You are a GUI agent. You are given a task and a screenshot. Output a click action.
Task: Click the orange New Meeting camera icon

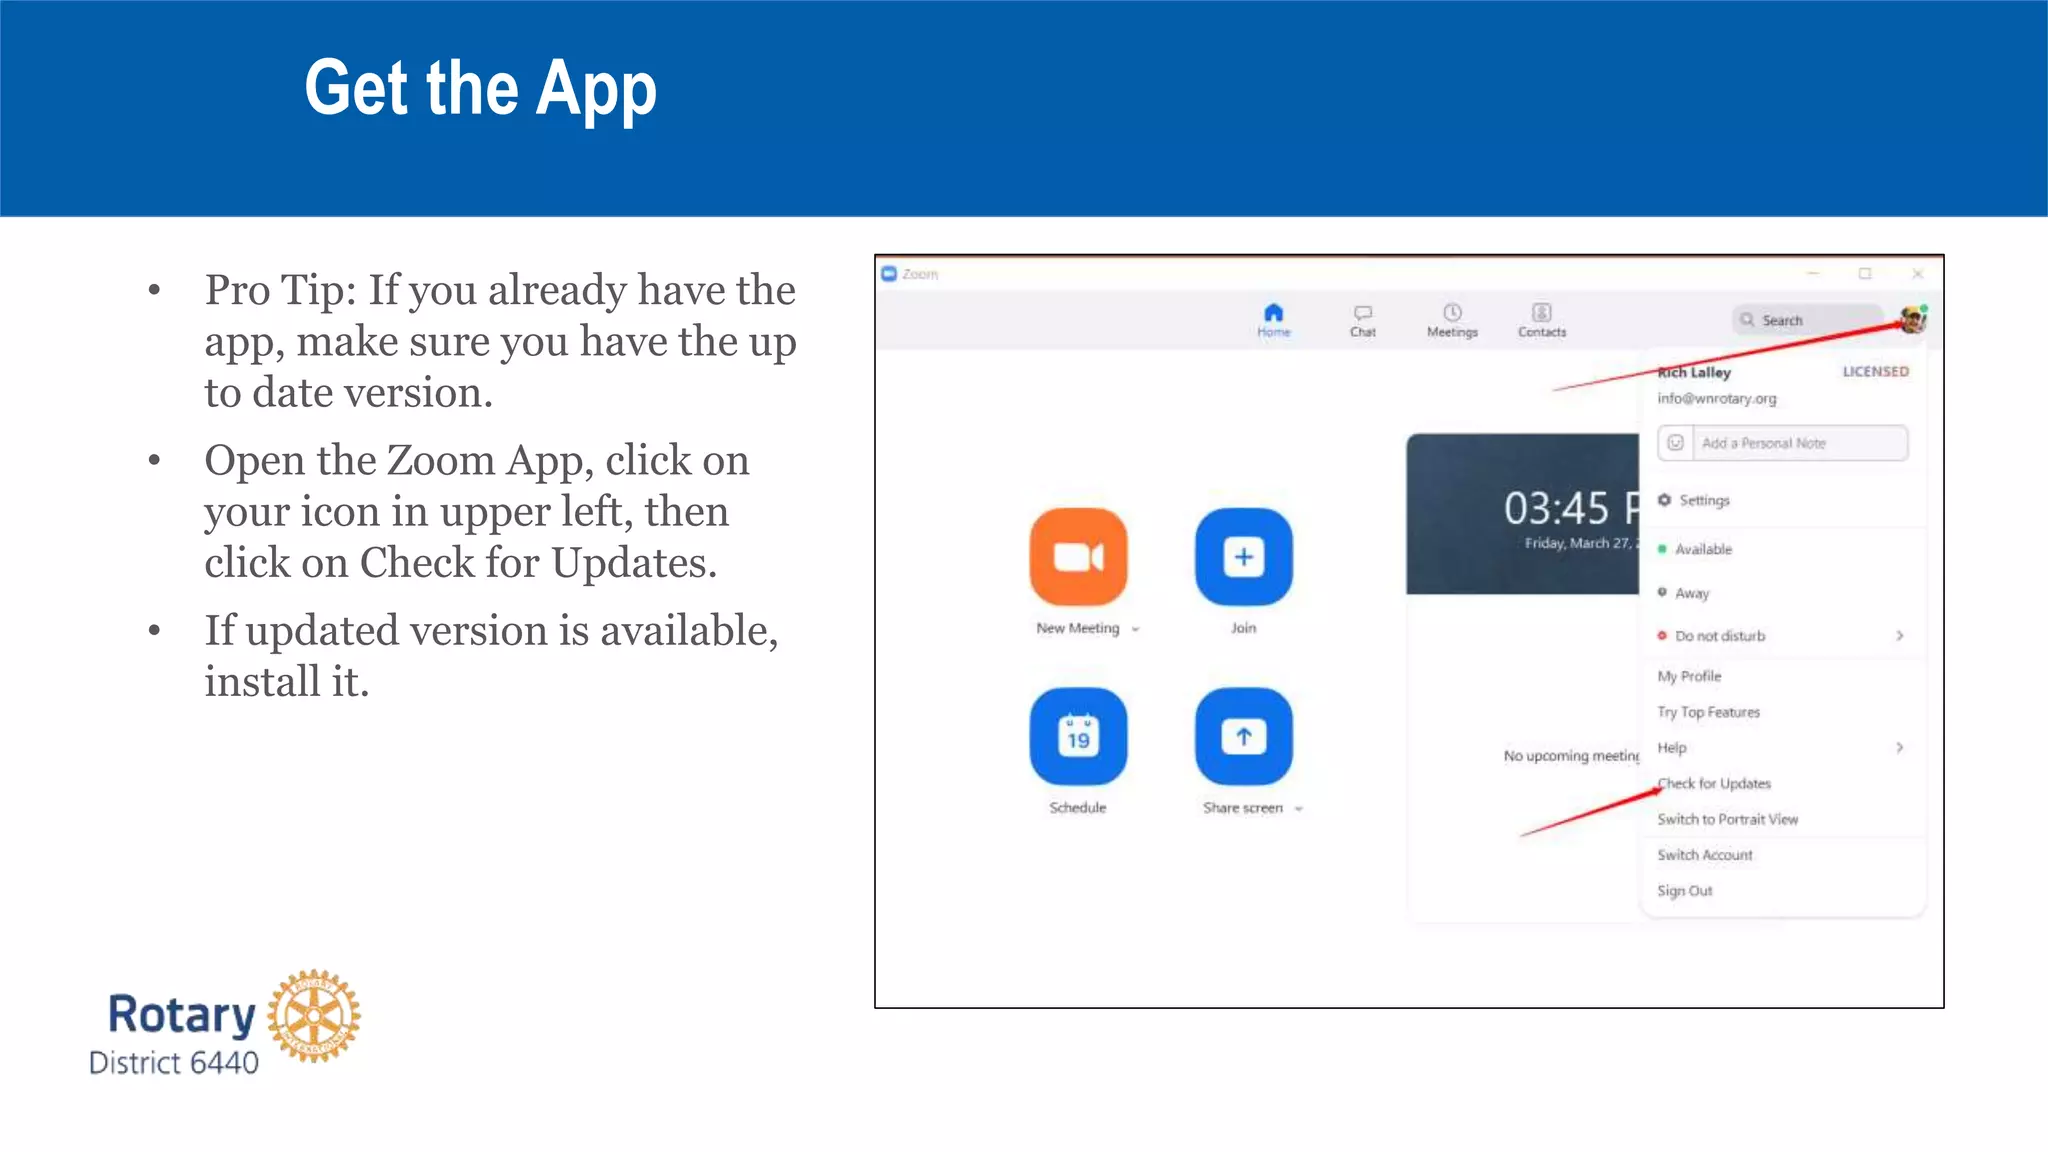click(1078, 557)
